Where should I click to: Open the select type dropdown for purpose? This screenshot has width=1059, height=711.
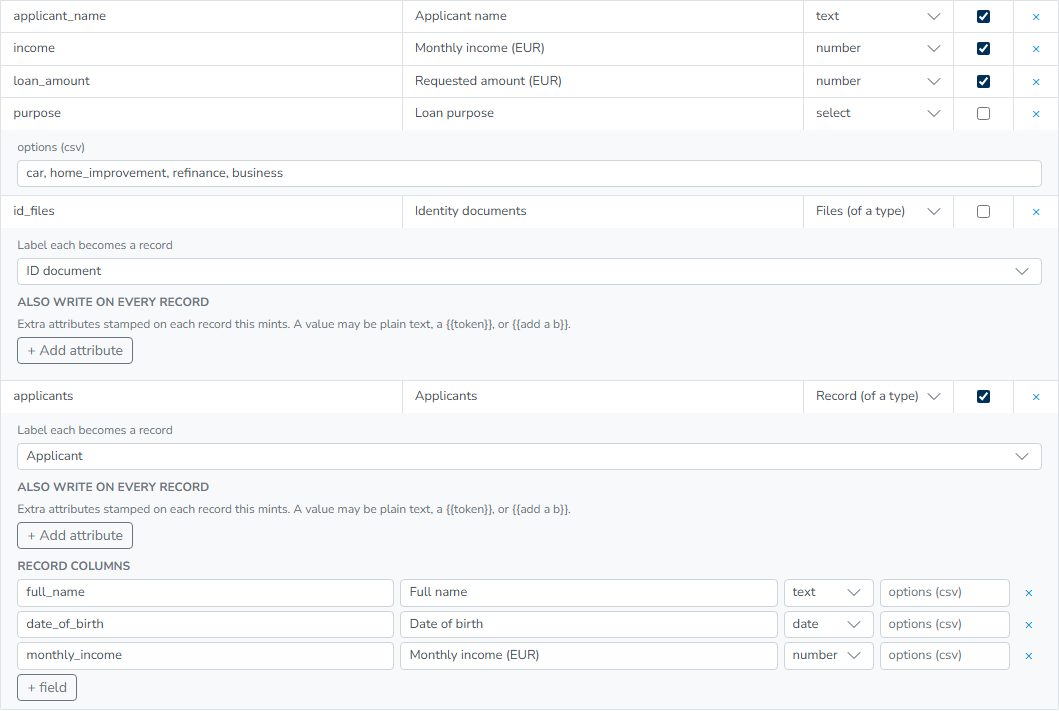pos(878,113)
